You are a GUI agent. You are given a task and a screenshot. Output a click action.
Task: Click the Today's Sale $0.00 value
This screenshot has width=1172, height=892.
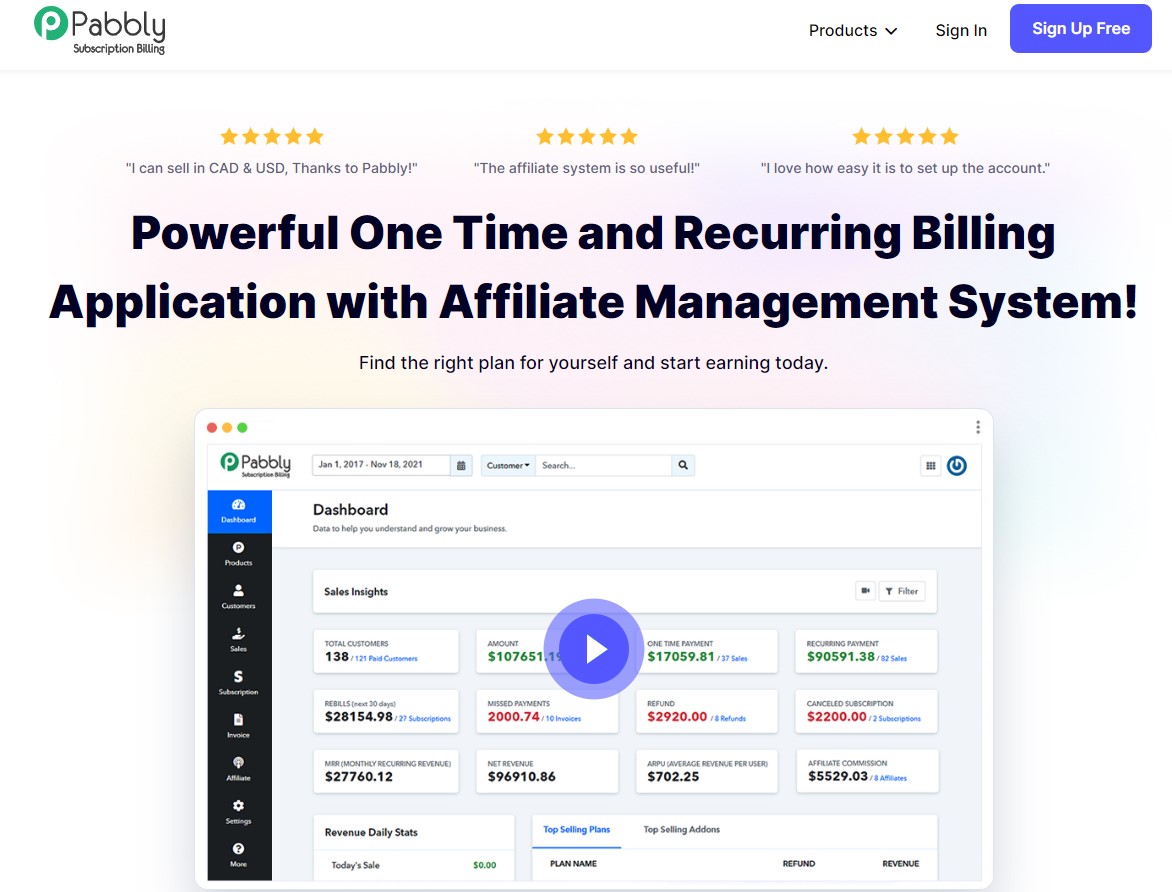[484, 865]
